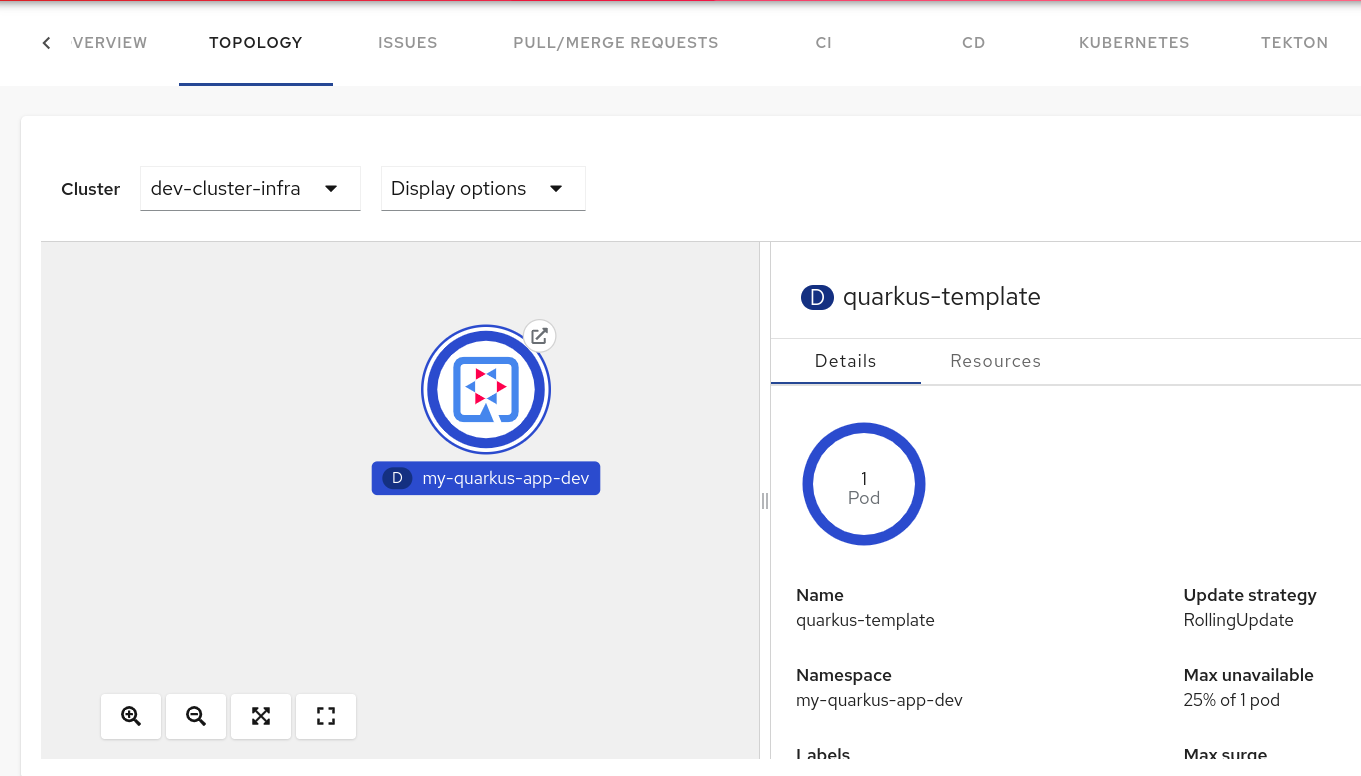Image resolution: width=1361 pixels, height=776 pixels.
Task: Reset topology view with the corner-brackets icon
Action: tap(326, 716)
